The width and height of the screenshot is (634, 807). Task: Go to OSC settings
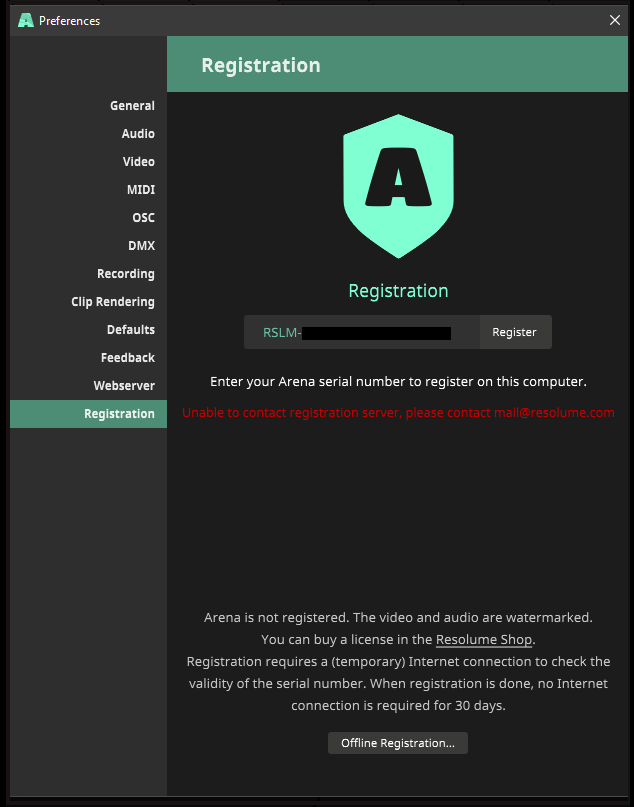pos(143,218)
